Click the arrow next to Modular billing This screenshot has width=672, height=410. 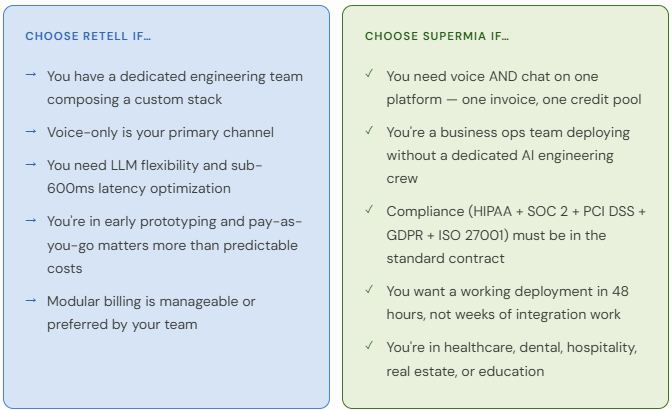click(31, 300)
